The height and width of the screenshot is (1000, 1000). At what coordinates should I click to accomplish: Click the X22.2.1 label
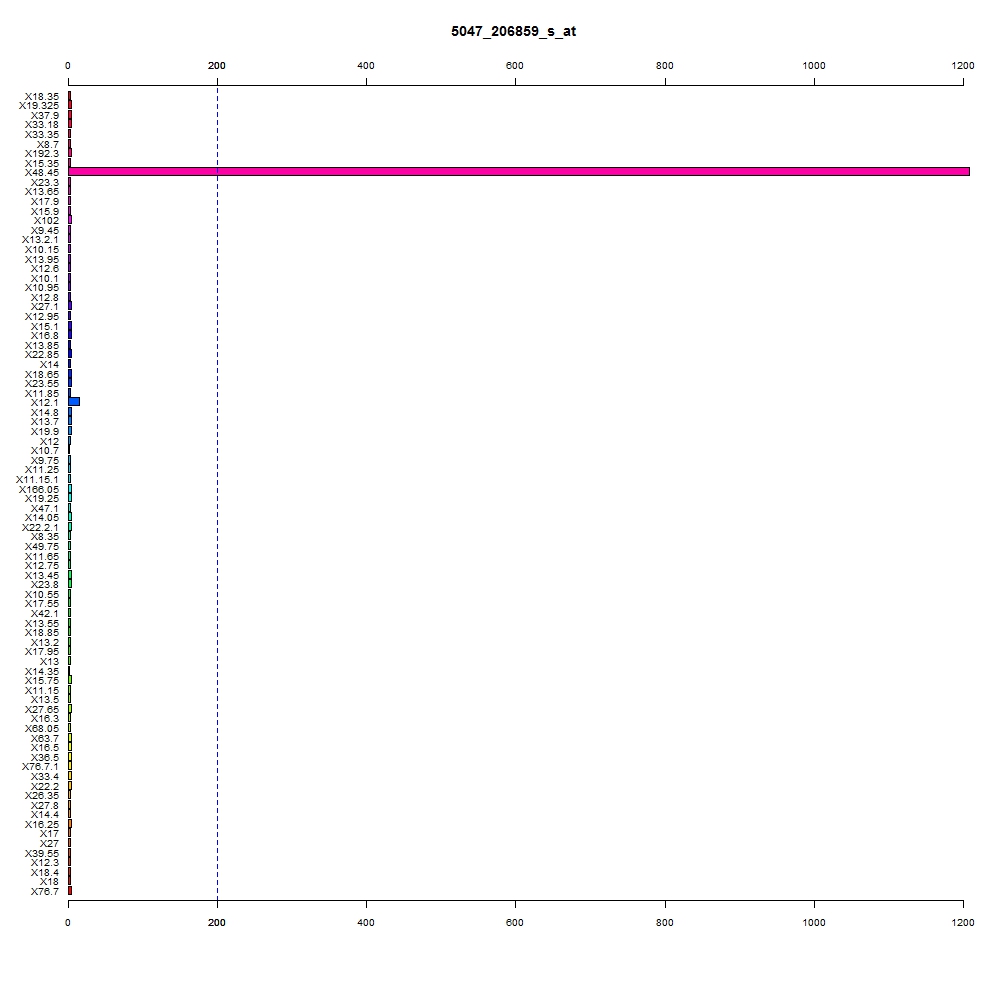[40, 527]
